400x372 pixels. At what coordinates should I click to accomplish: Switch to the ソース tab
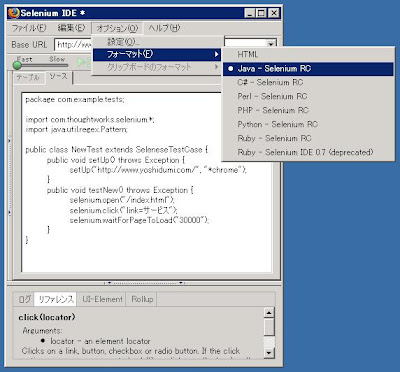pyautogui.click(x=59, y=77)
